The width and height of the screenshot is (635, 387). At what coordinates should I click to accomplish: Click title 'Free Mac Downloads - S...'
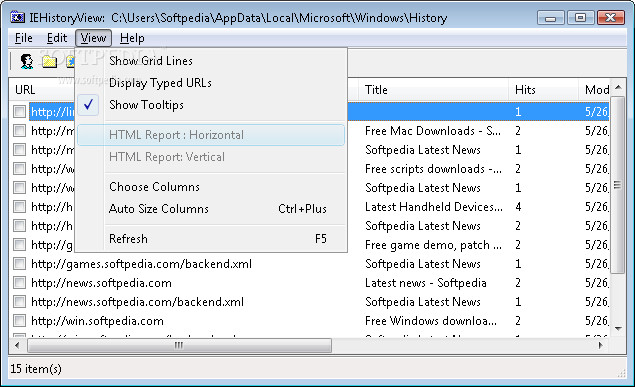click(433, 131)
